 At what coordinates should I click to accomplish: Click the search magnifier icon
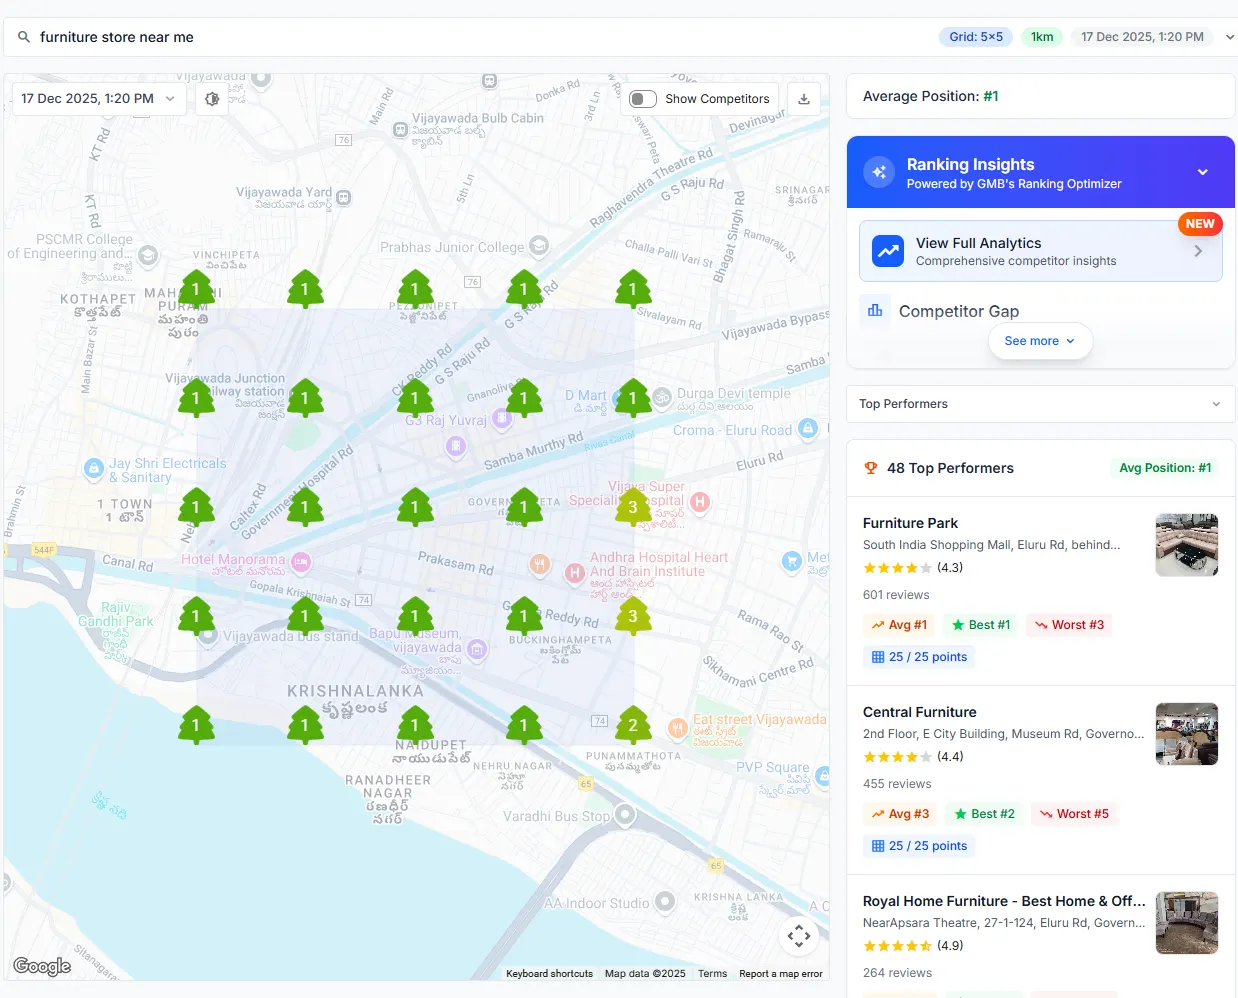pyautogui.click(x=24, y=36)
